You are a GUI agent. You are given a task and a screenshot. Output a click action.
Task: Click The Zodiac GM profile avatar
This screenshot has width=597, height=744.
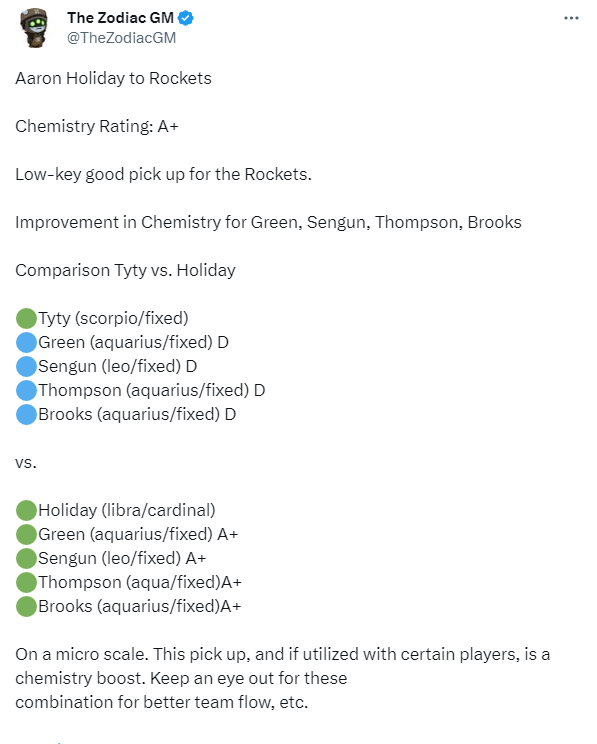pos(34,28)
